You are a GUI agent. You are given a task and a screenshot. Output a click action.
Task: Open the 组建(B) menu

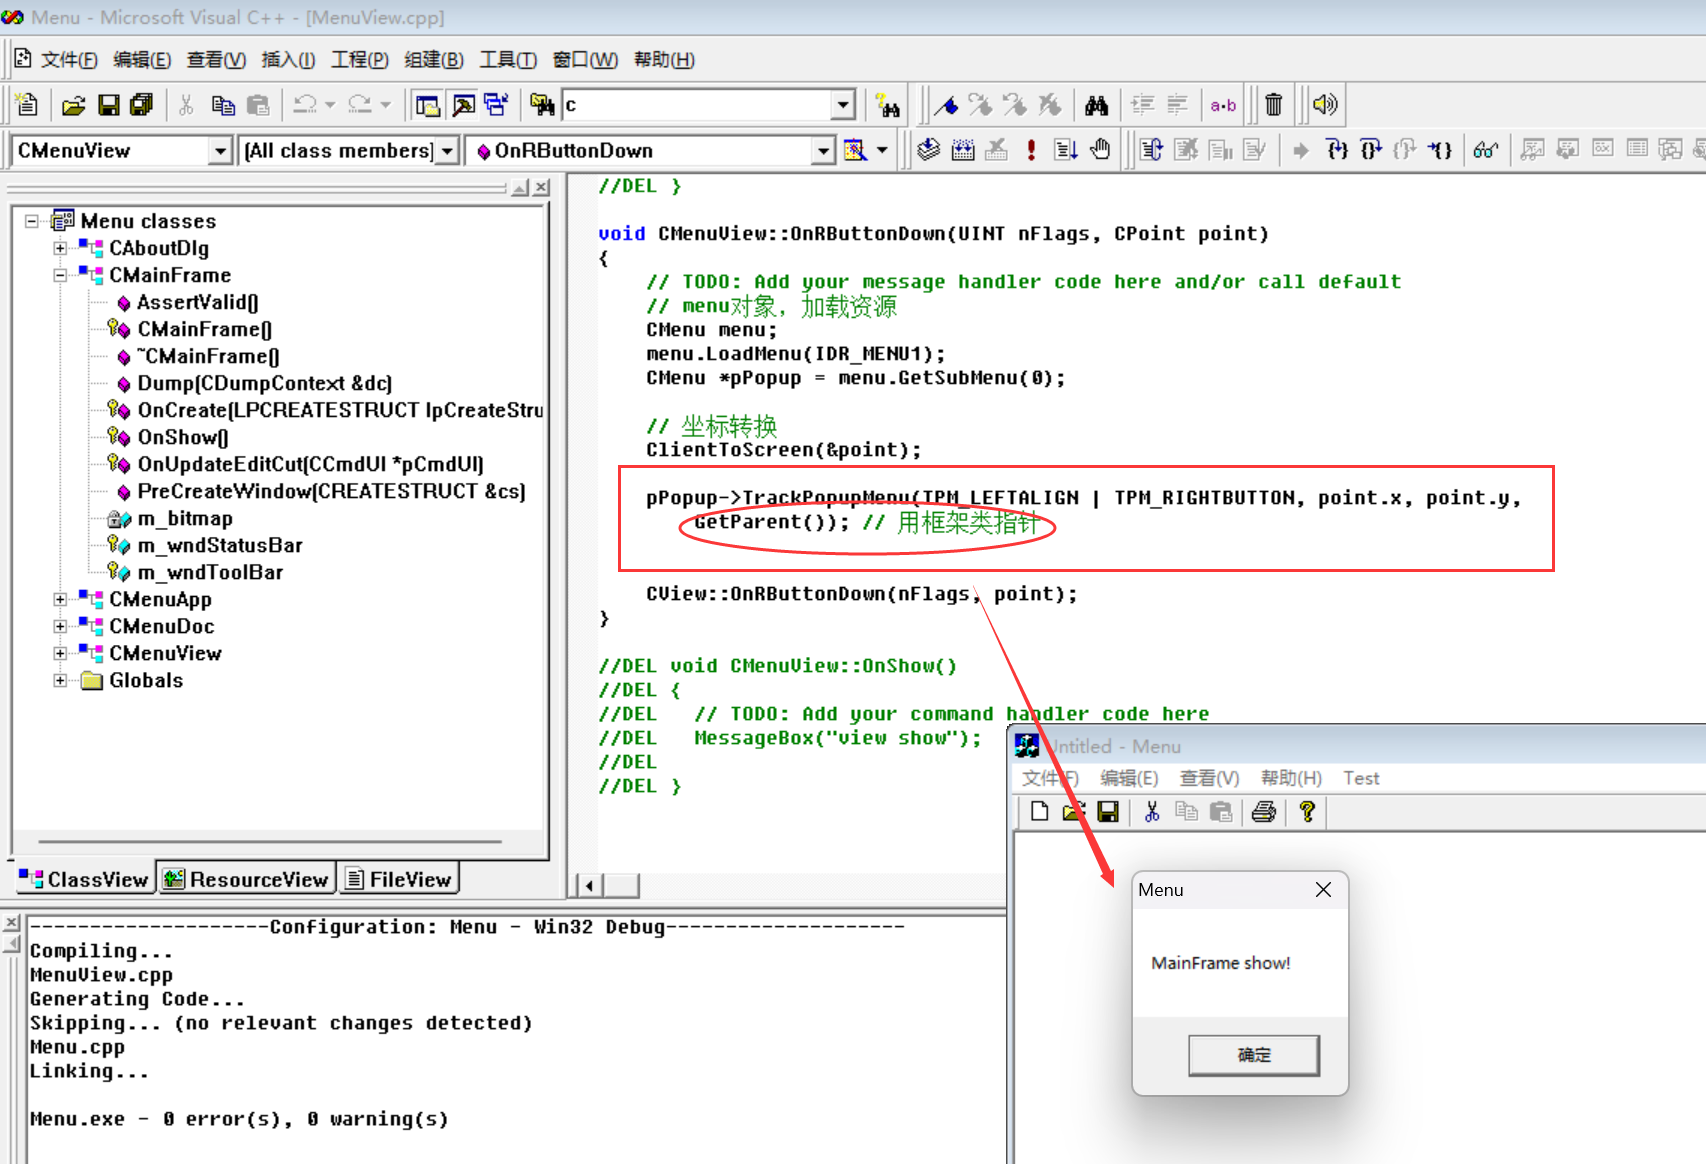tap(434, 60)
